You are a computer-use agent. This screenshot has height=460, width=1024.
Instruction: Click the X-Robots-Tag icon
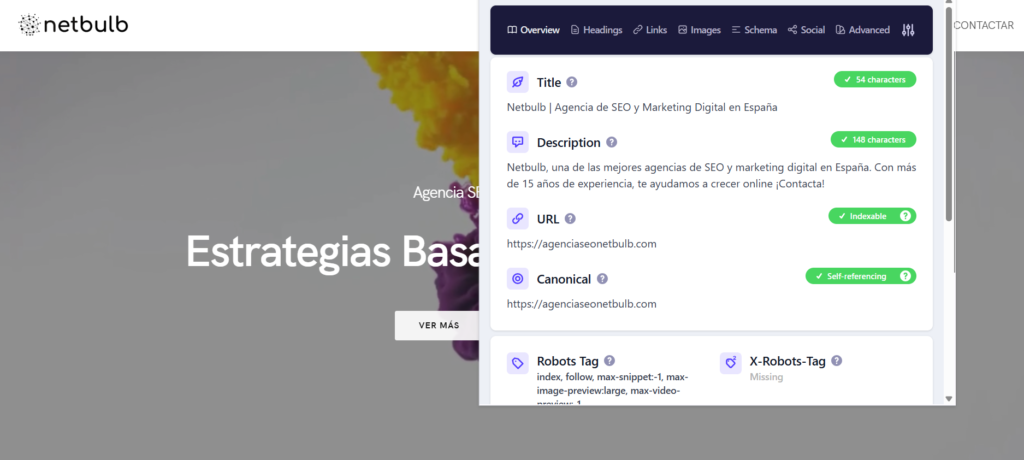[x=731, y=363]
